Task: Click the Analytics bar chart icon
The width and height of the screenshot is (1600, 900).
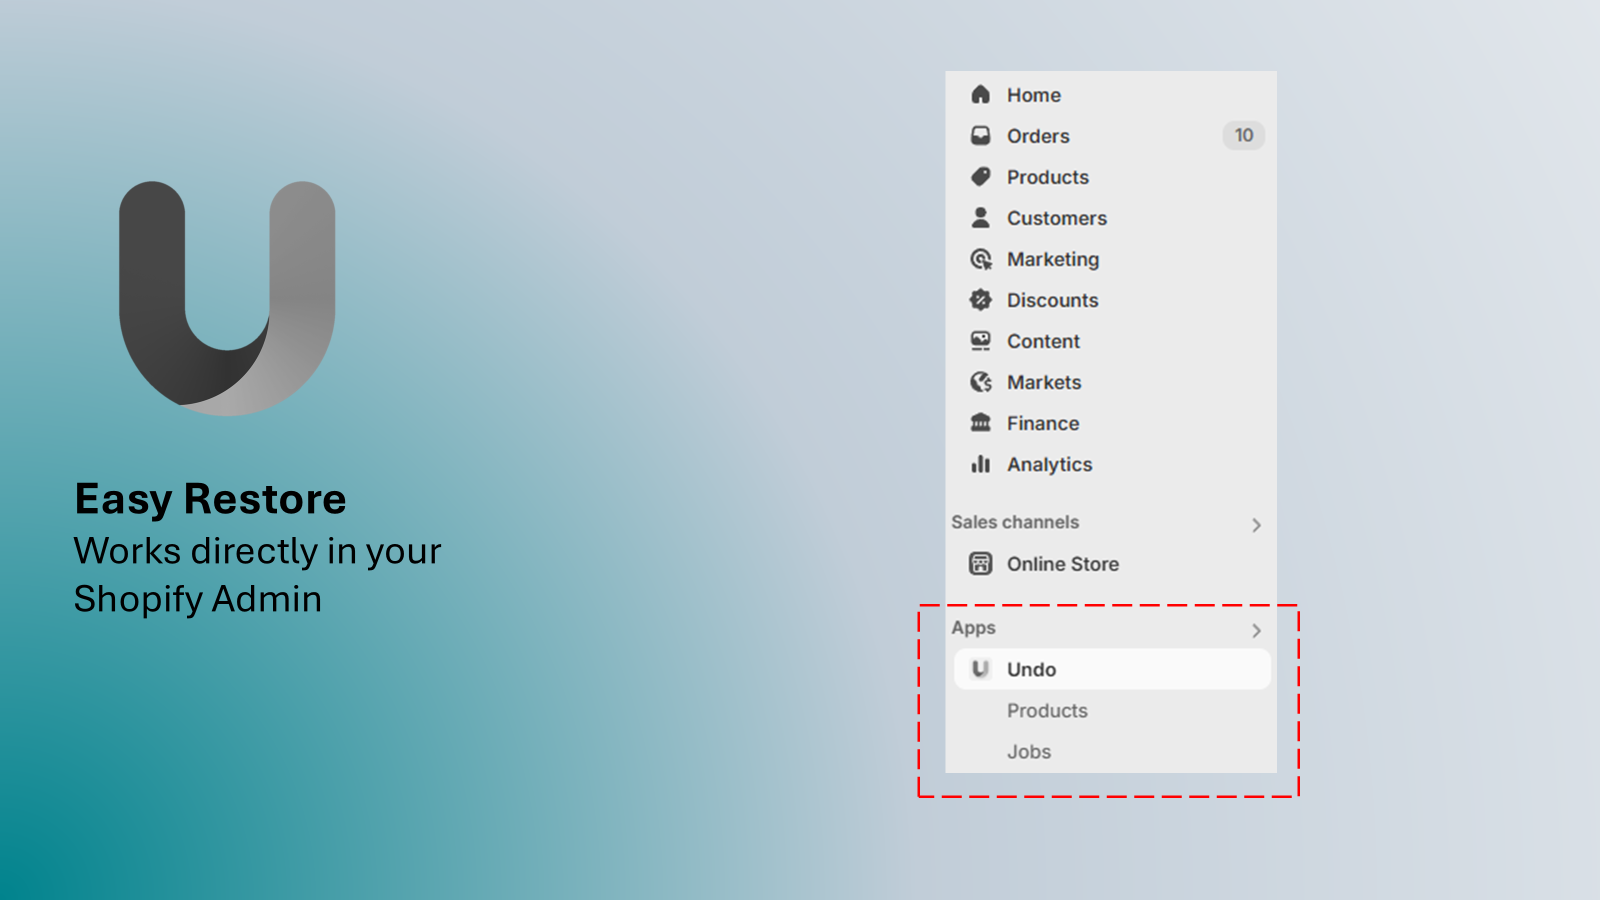Action: (981, 464)
